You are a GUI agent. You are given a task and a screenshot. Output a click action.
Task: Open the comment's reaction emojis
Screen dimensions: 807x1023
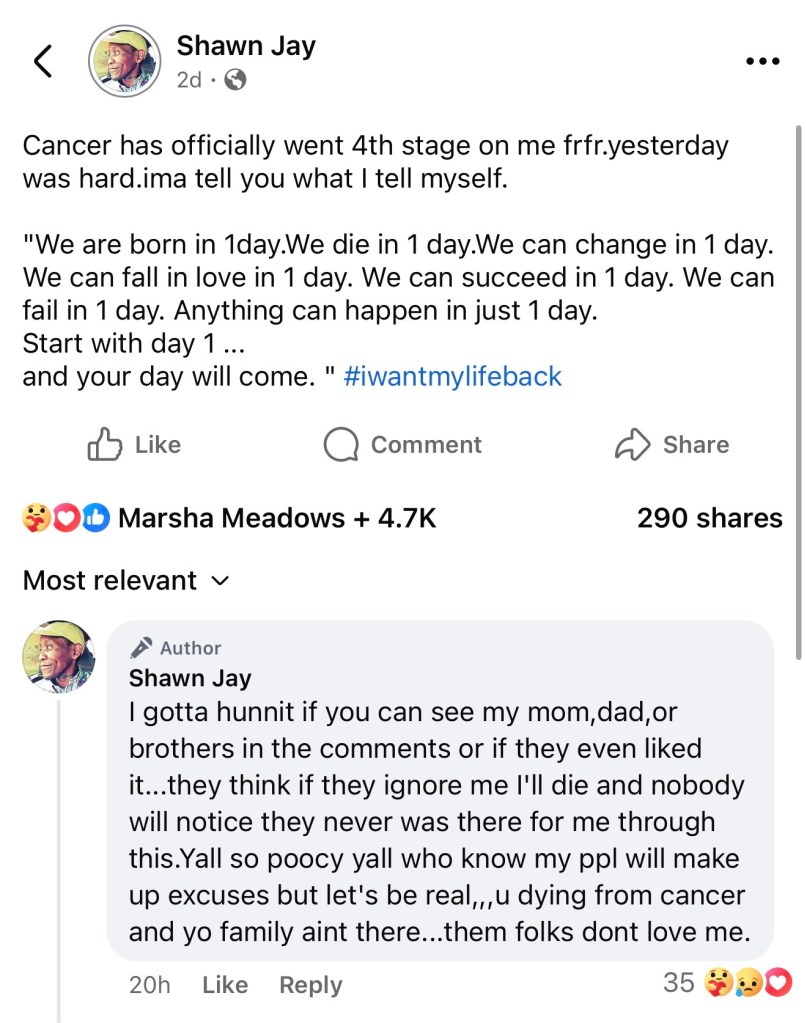coord(748,983)
